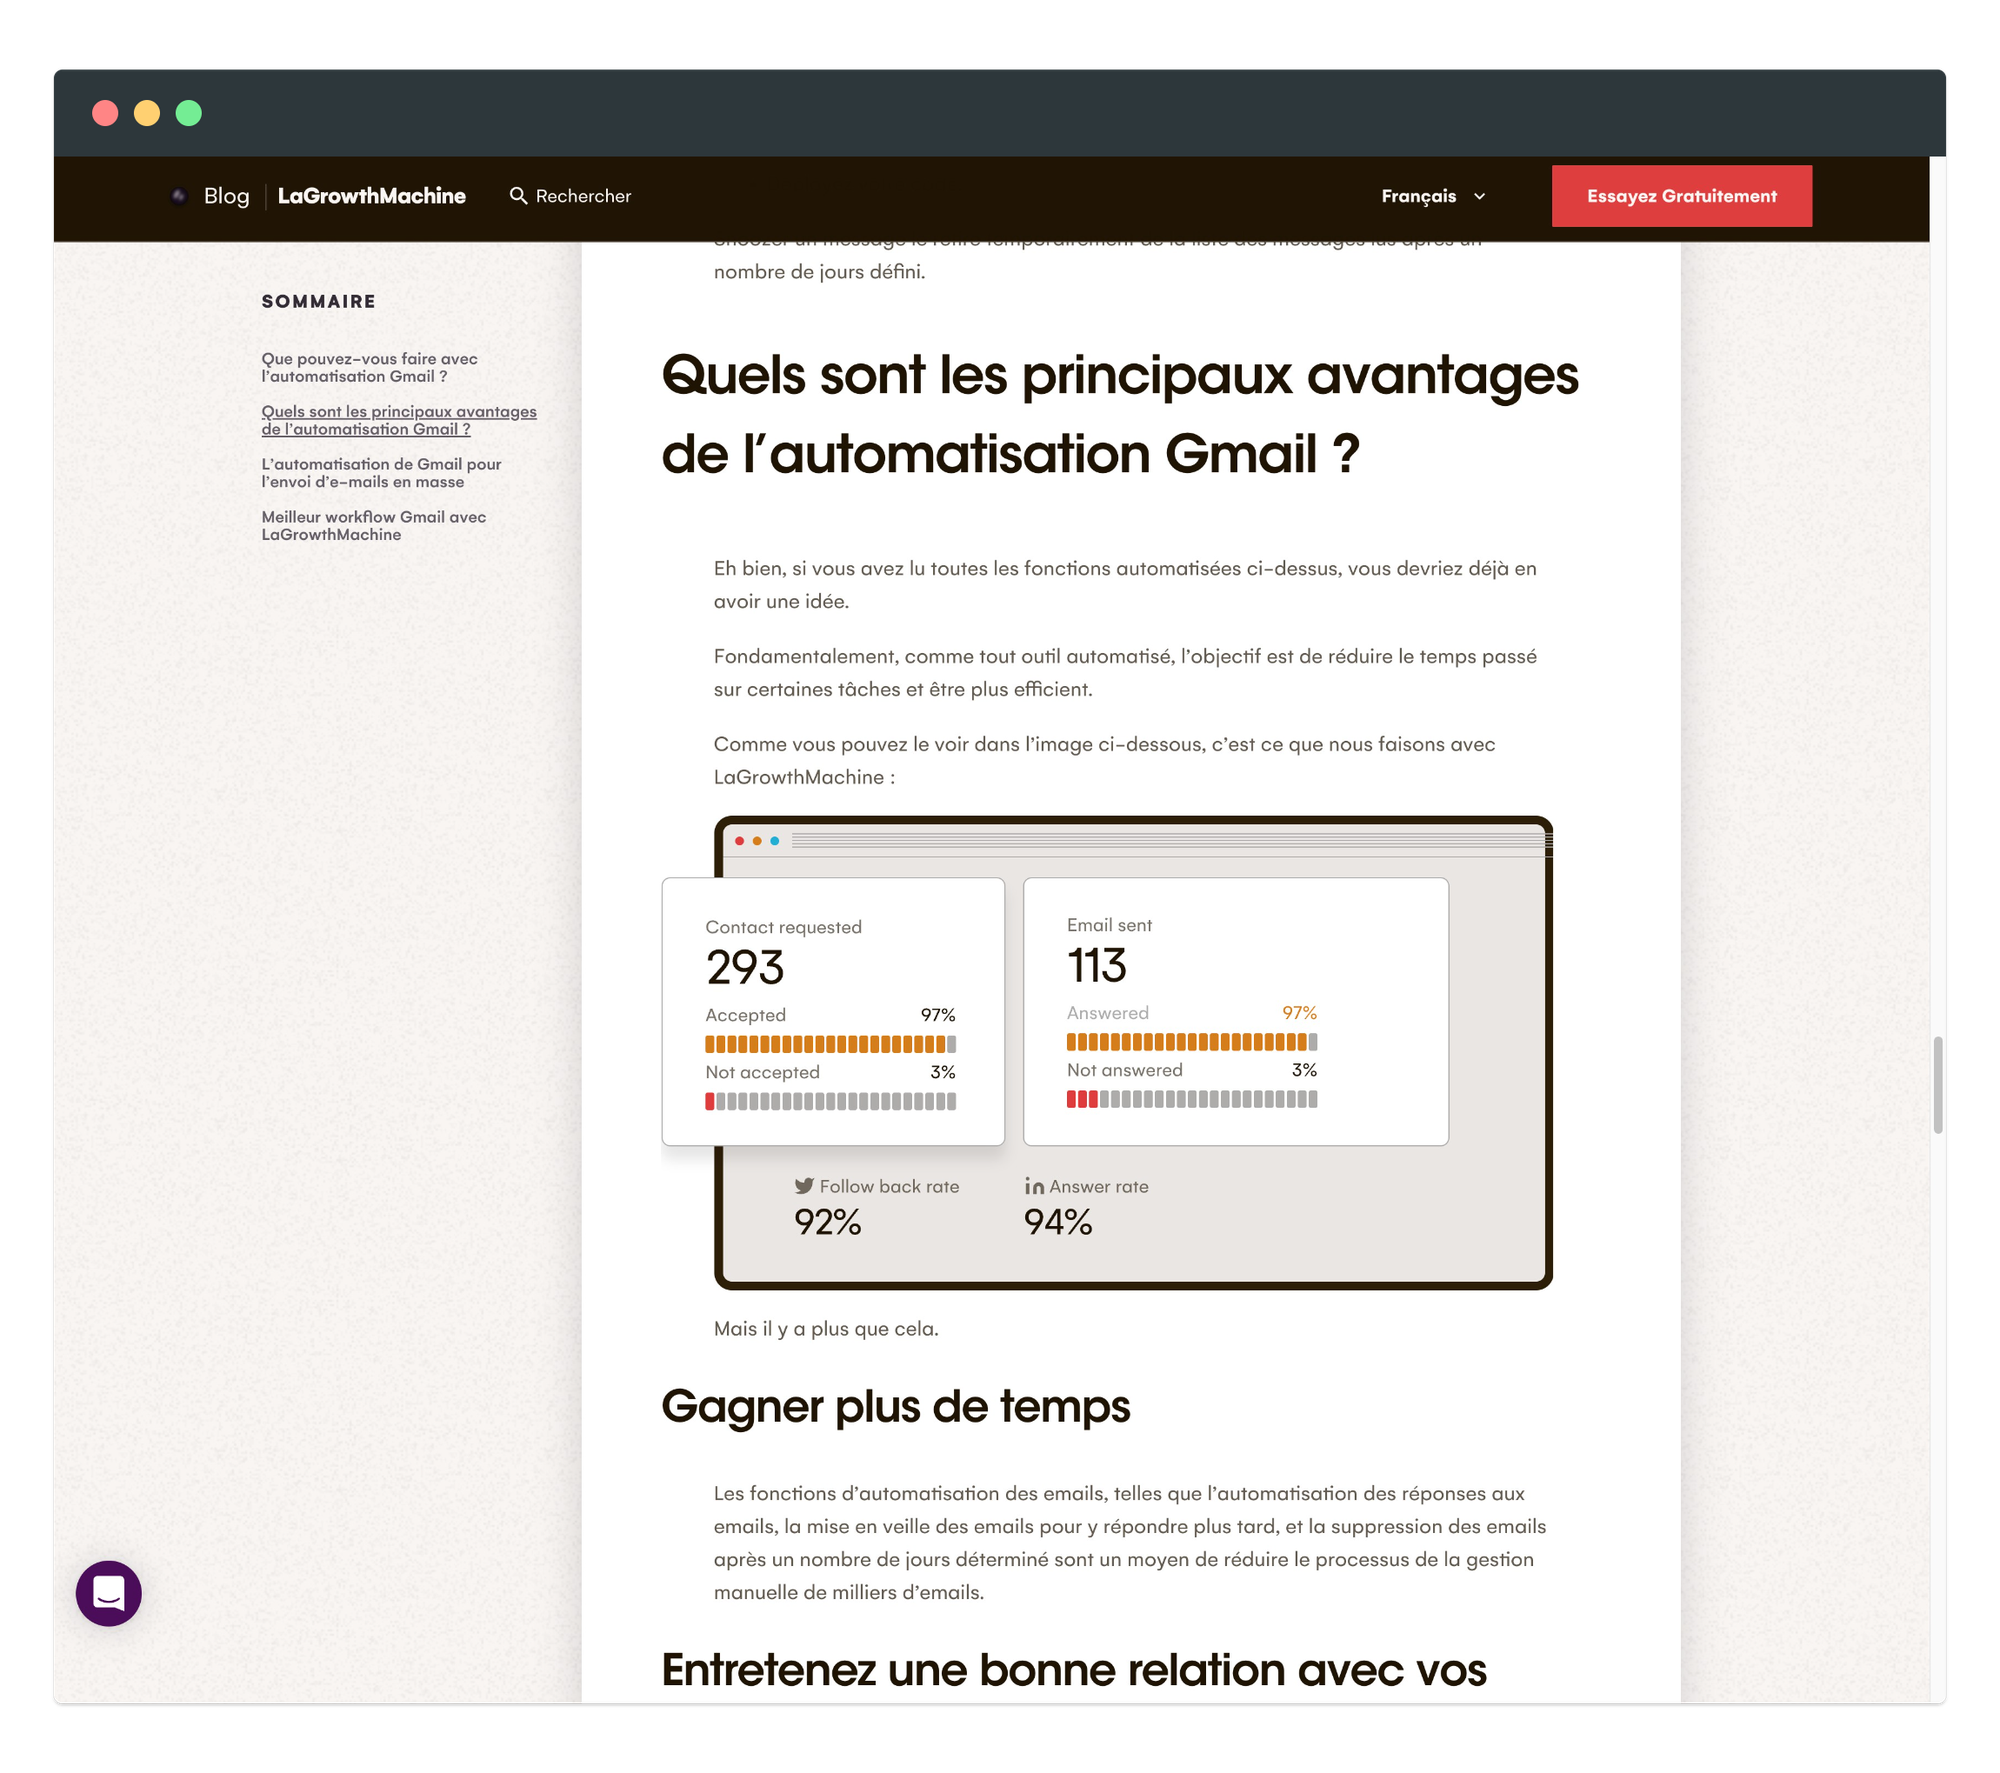Click the LinkedIn icon by Answer rate

1034,1186
